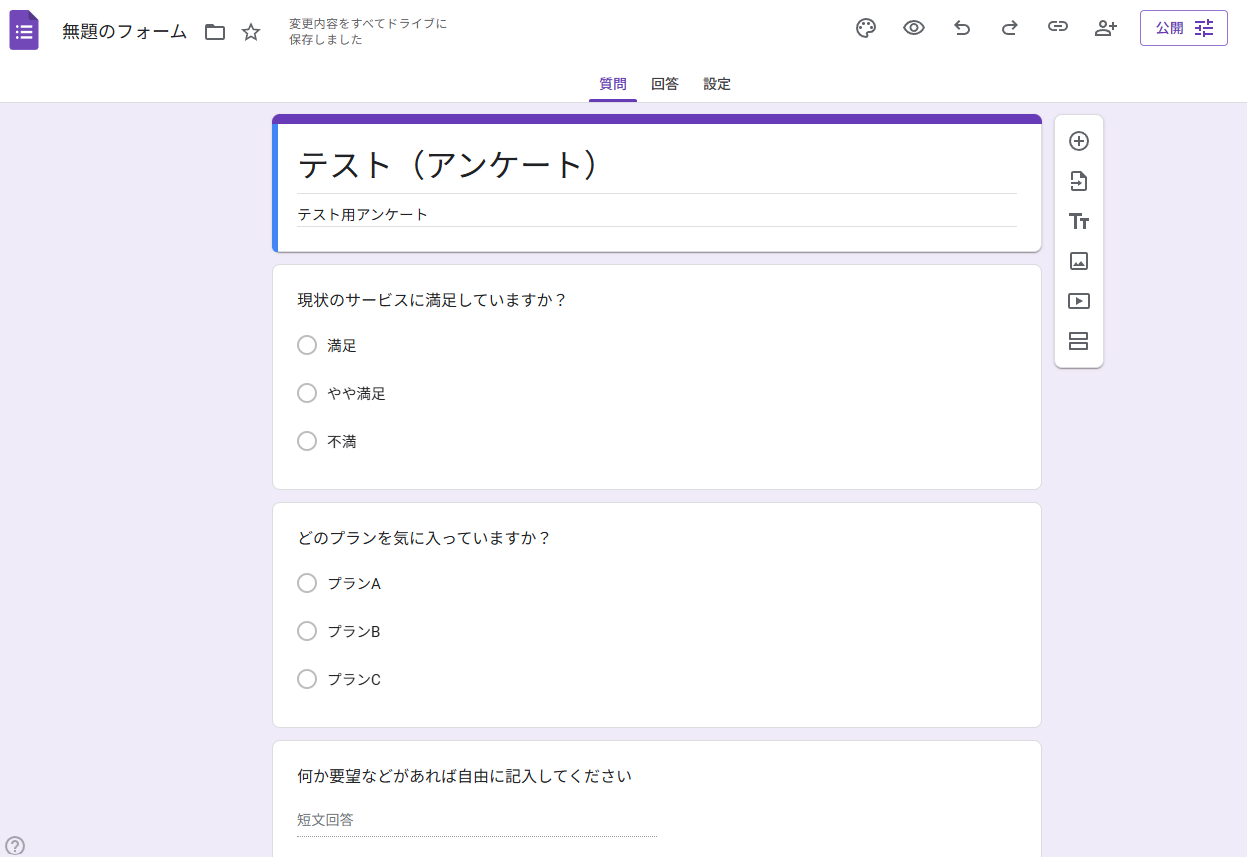Add a question with the plus circle icon
This screenshot has height=857, width=1247.
[1078, 141]
